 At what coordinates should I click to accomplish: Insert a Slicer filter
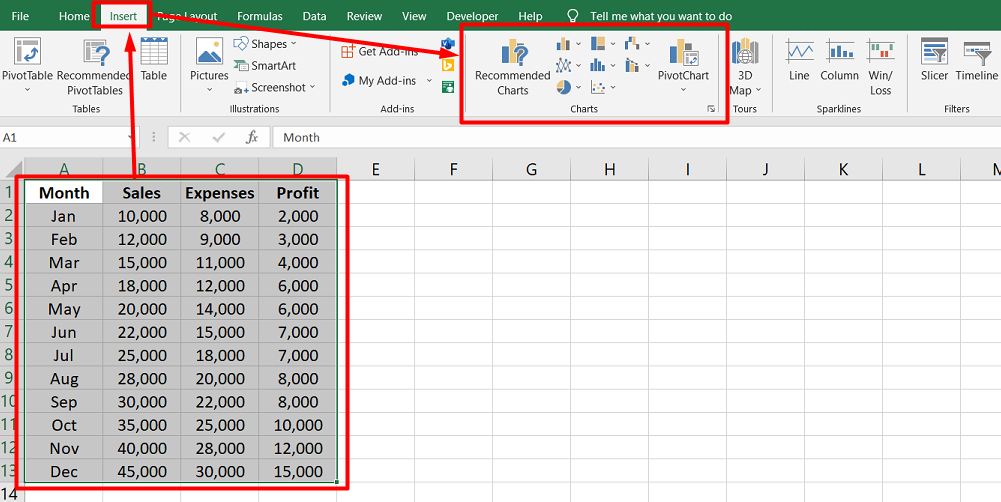click(x=935, y=59)
